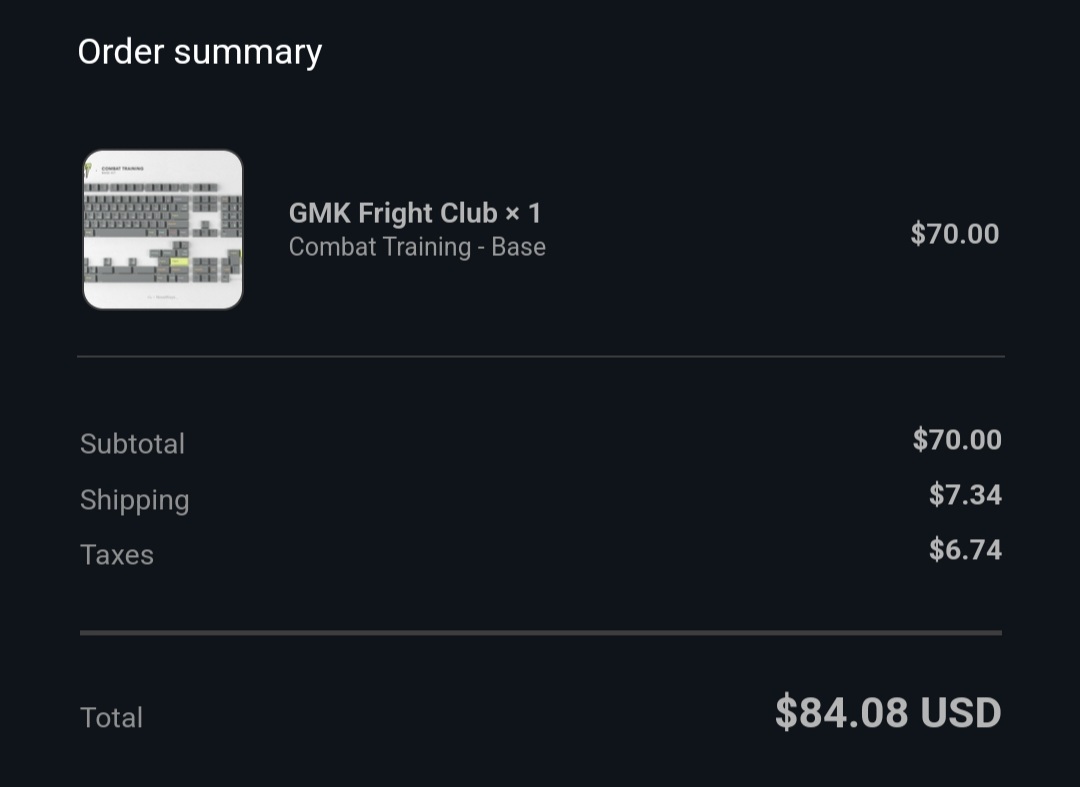The height and width of the screenshot is (787, 1080).
Task: Select the Shipping label
Action: coord(134,501)
